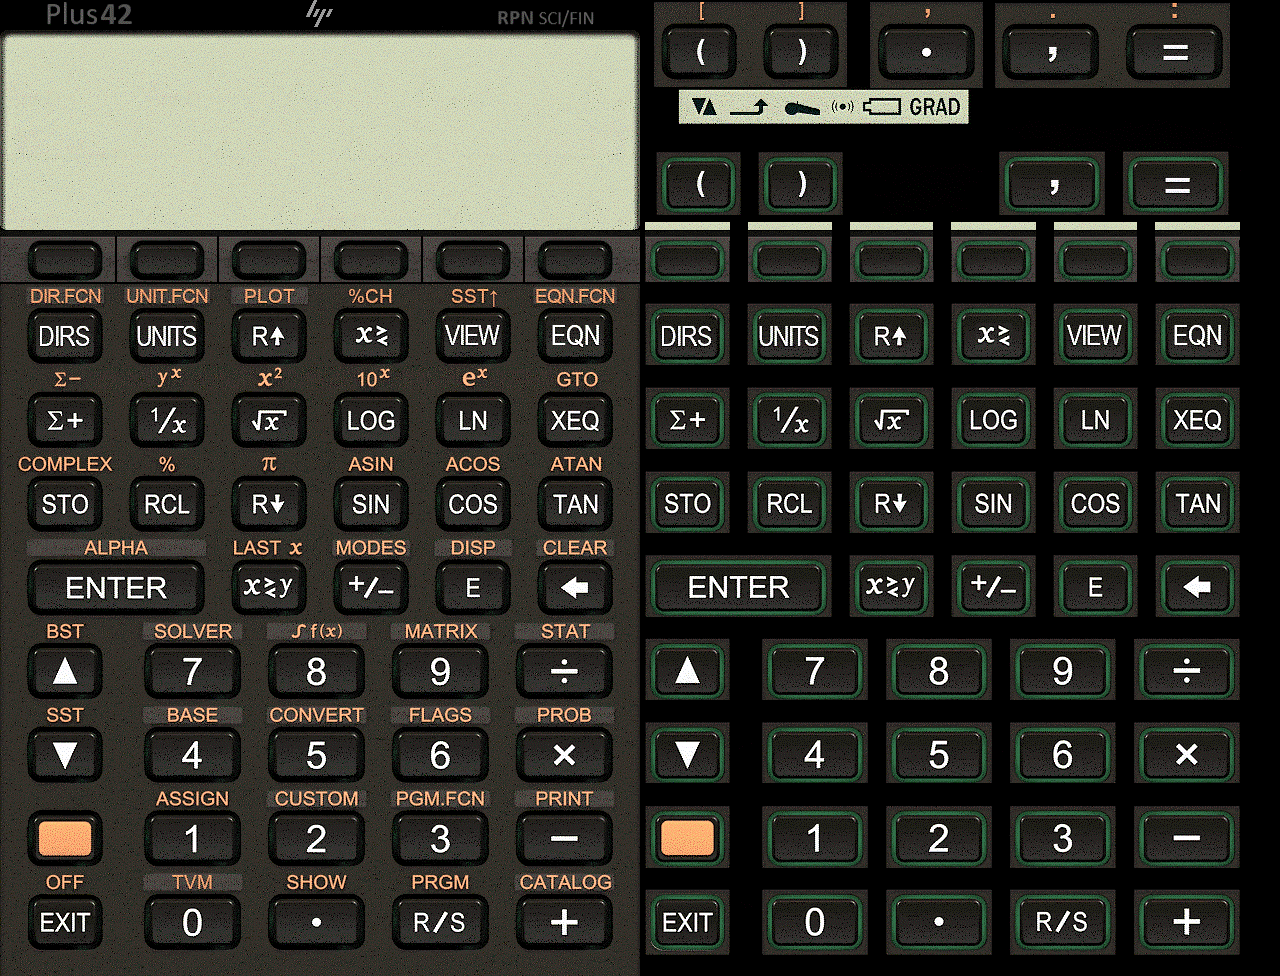Click the DIRS key under the DIR.FCN label
Image resolution: width=1280 pixels, height=976 pixels.
pos(65,336)
